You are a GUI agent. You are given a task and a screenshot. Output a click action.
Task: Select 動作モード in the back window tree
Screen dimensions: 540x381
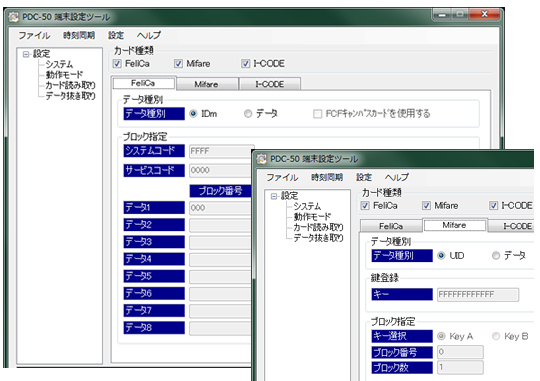(x=64, y=75)
